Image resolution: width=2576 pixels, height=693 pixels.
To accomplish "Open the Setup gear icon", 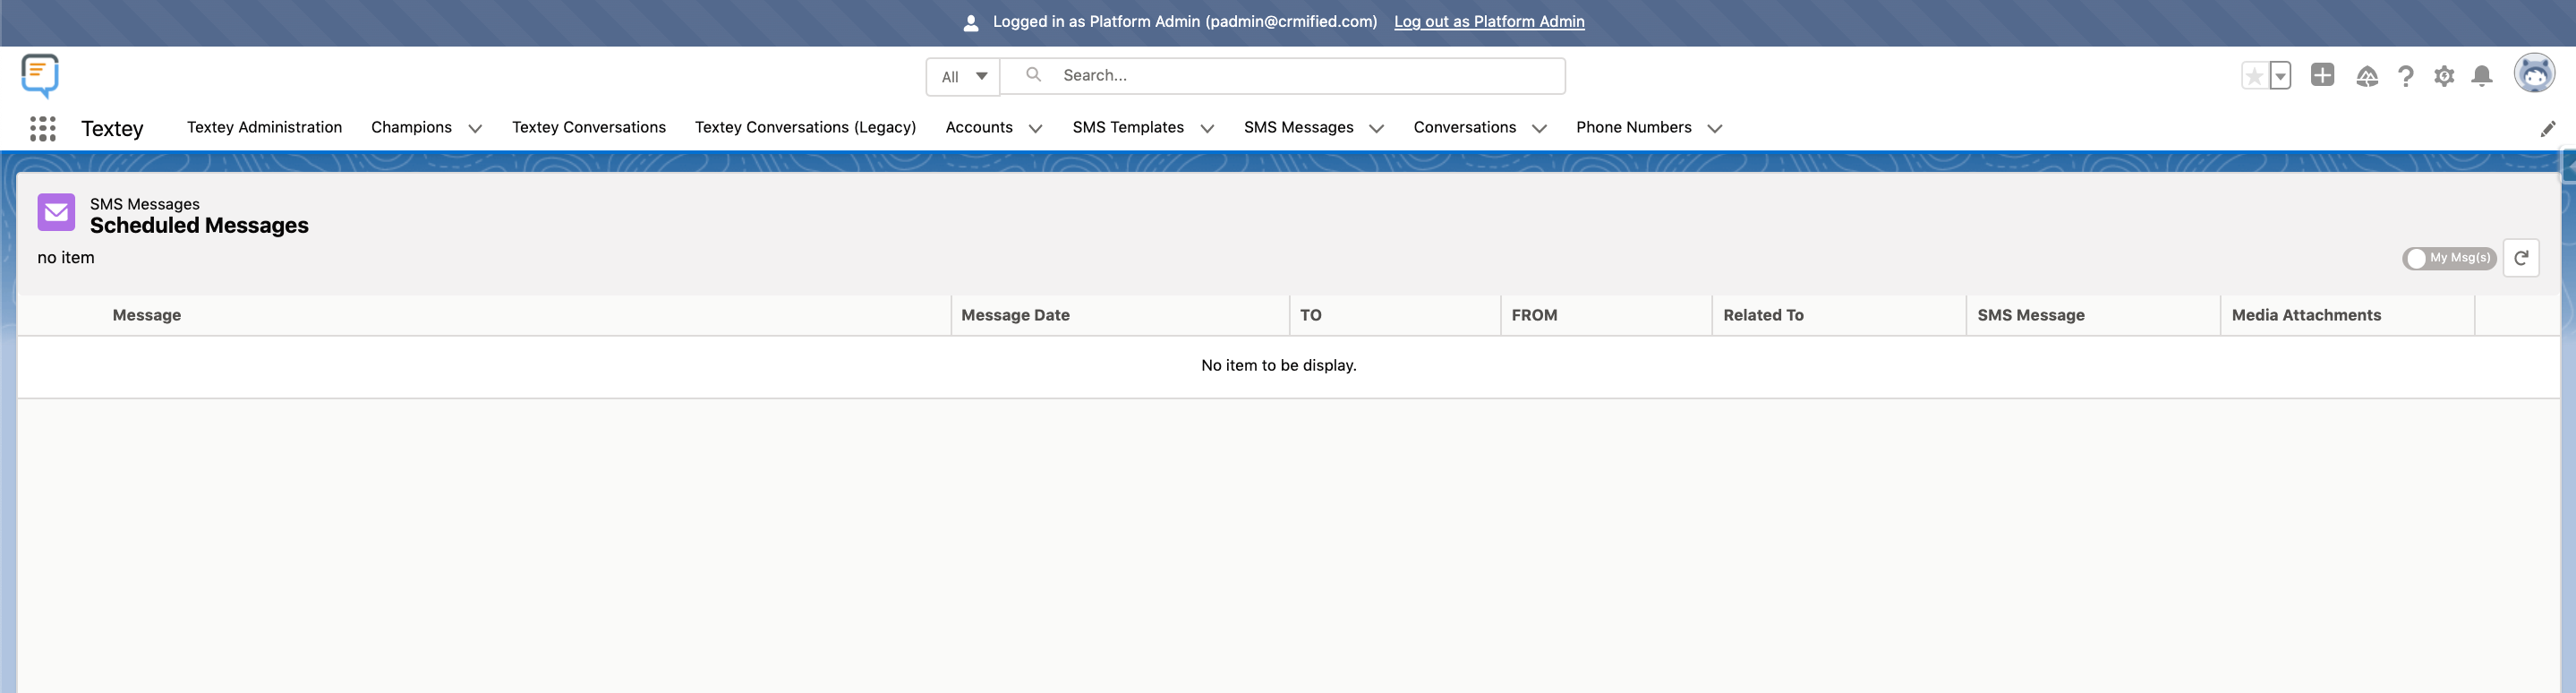I will point(2444,76).
